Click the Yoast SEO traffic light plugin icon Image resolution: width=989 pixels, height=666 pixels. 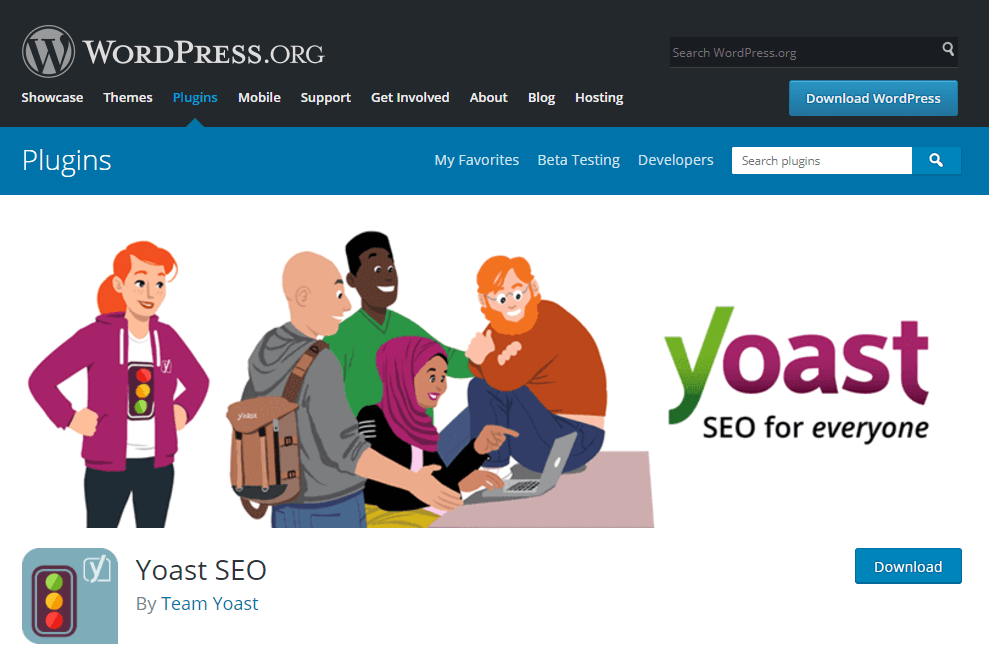70,596
